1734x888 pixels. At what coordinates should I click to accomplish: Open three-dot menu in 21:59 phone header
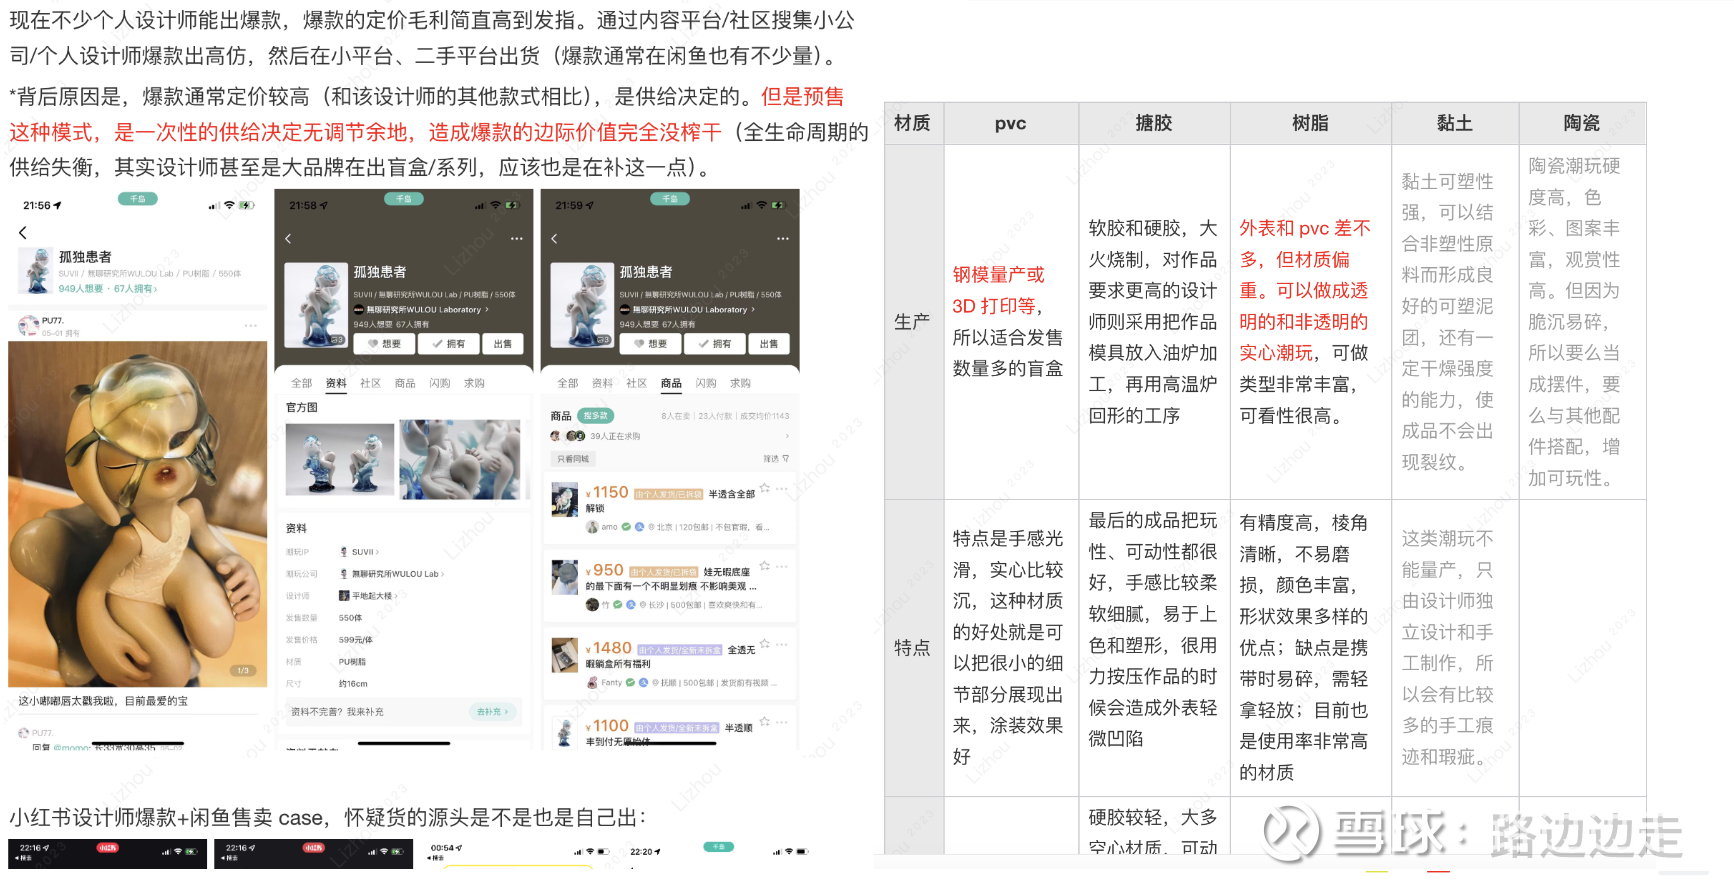pos(782,238)
